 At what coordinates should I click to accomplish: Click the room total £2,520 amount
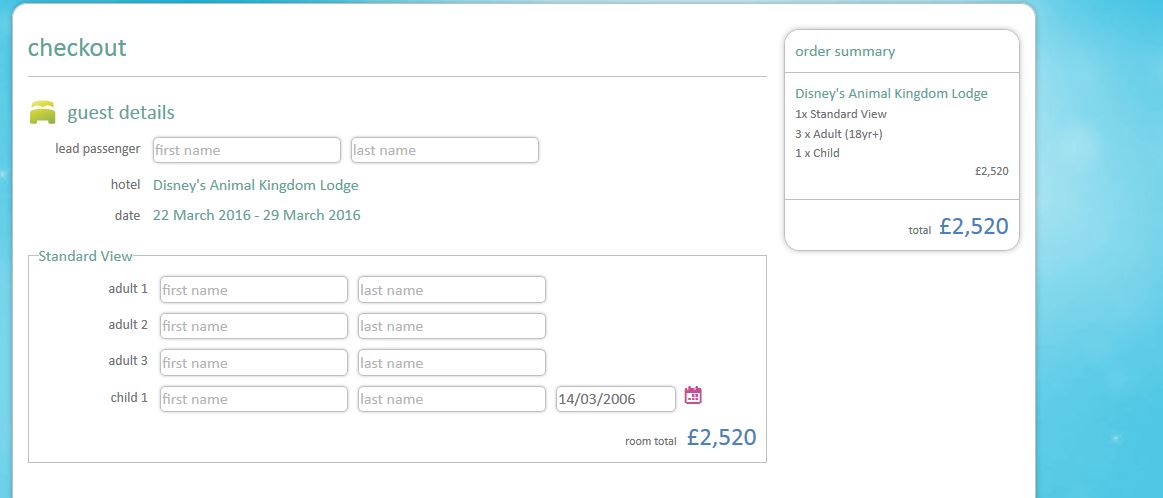coord(721,437)
